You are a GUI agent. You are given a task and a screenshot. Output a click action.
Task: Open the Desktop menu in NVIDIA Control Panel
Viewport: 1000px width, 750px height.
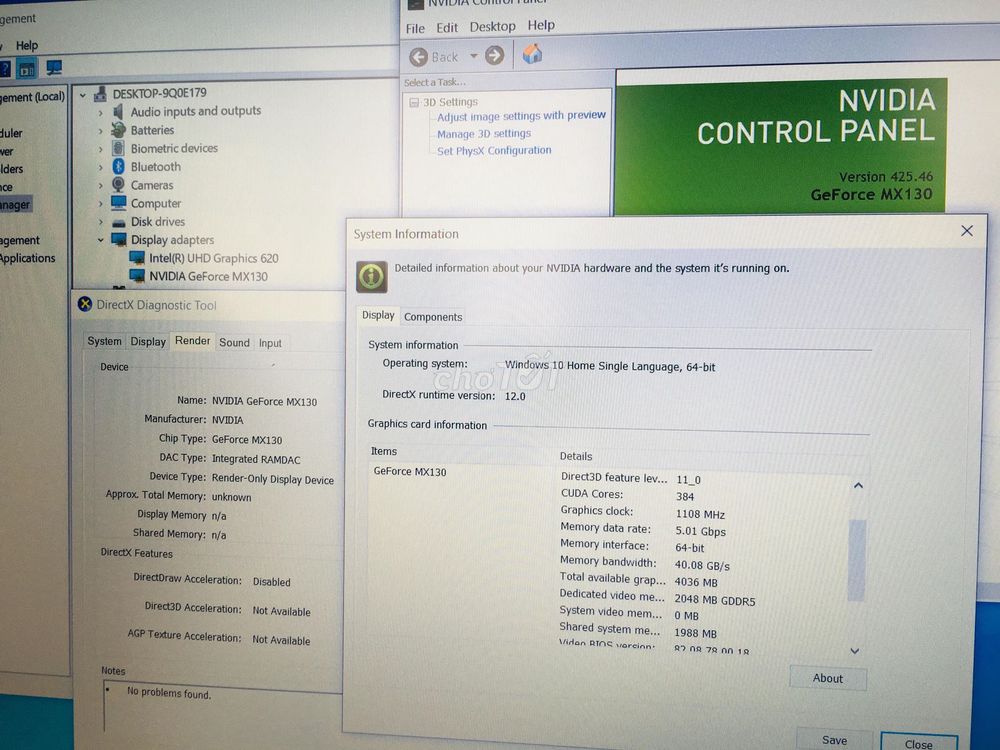[x=492, y=27]
